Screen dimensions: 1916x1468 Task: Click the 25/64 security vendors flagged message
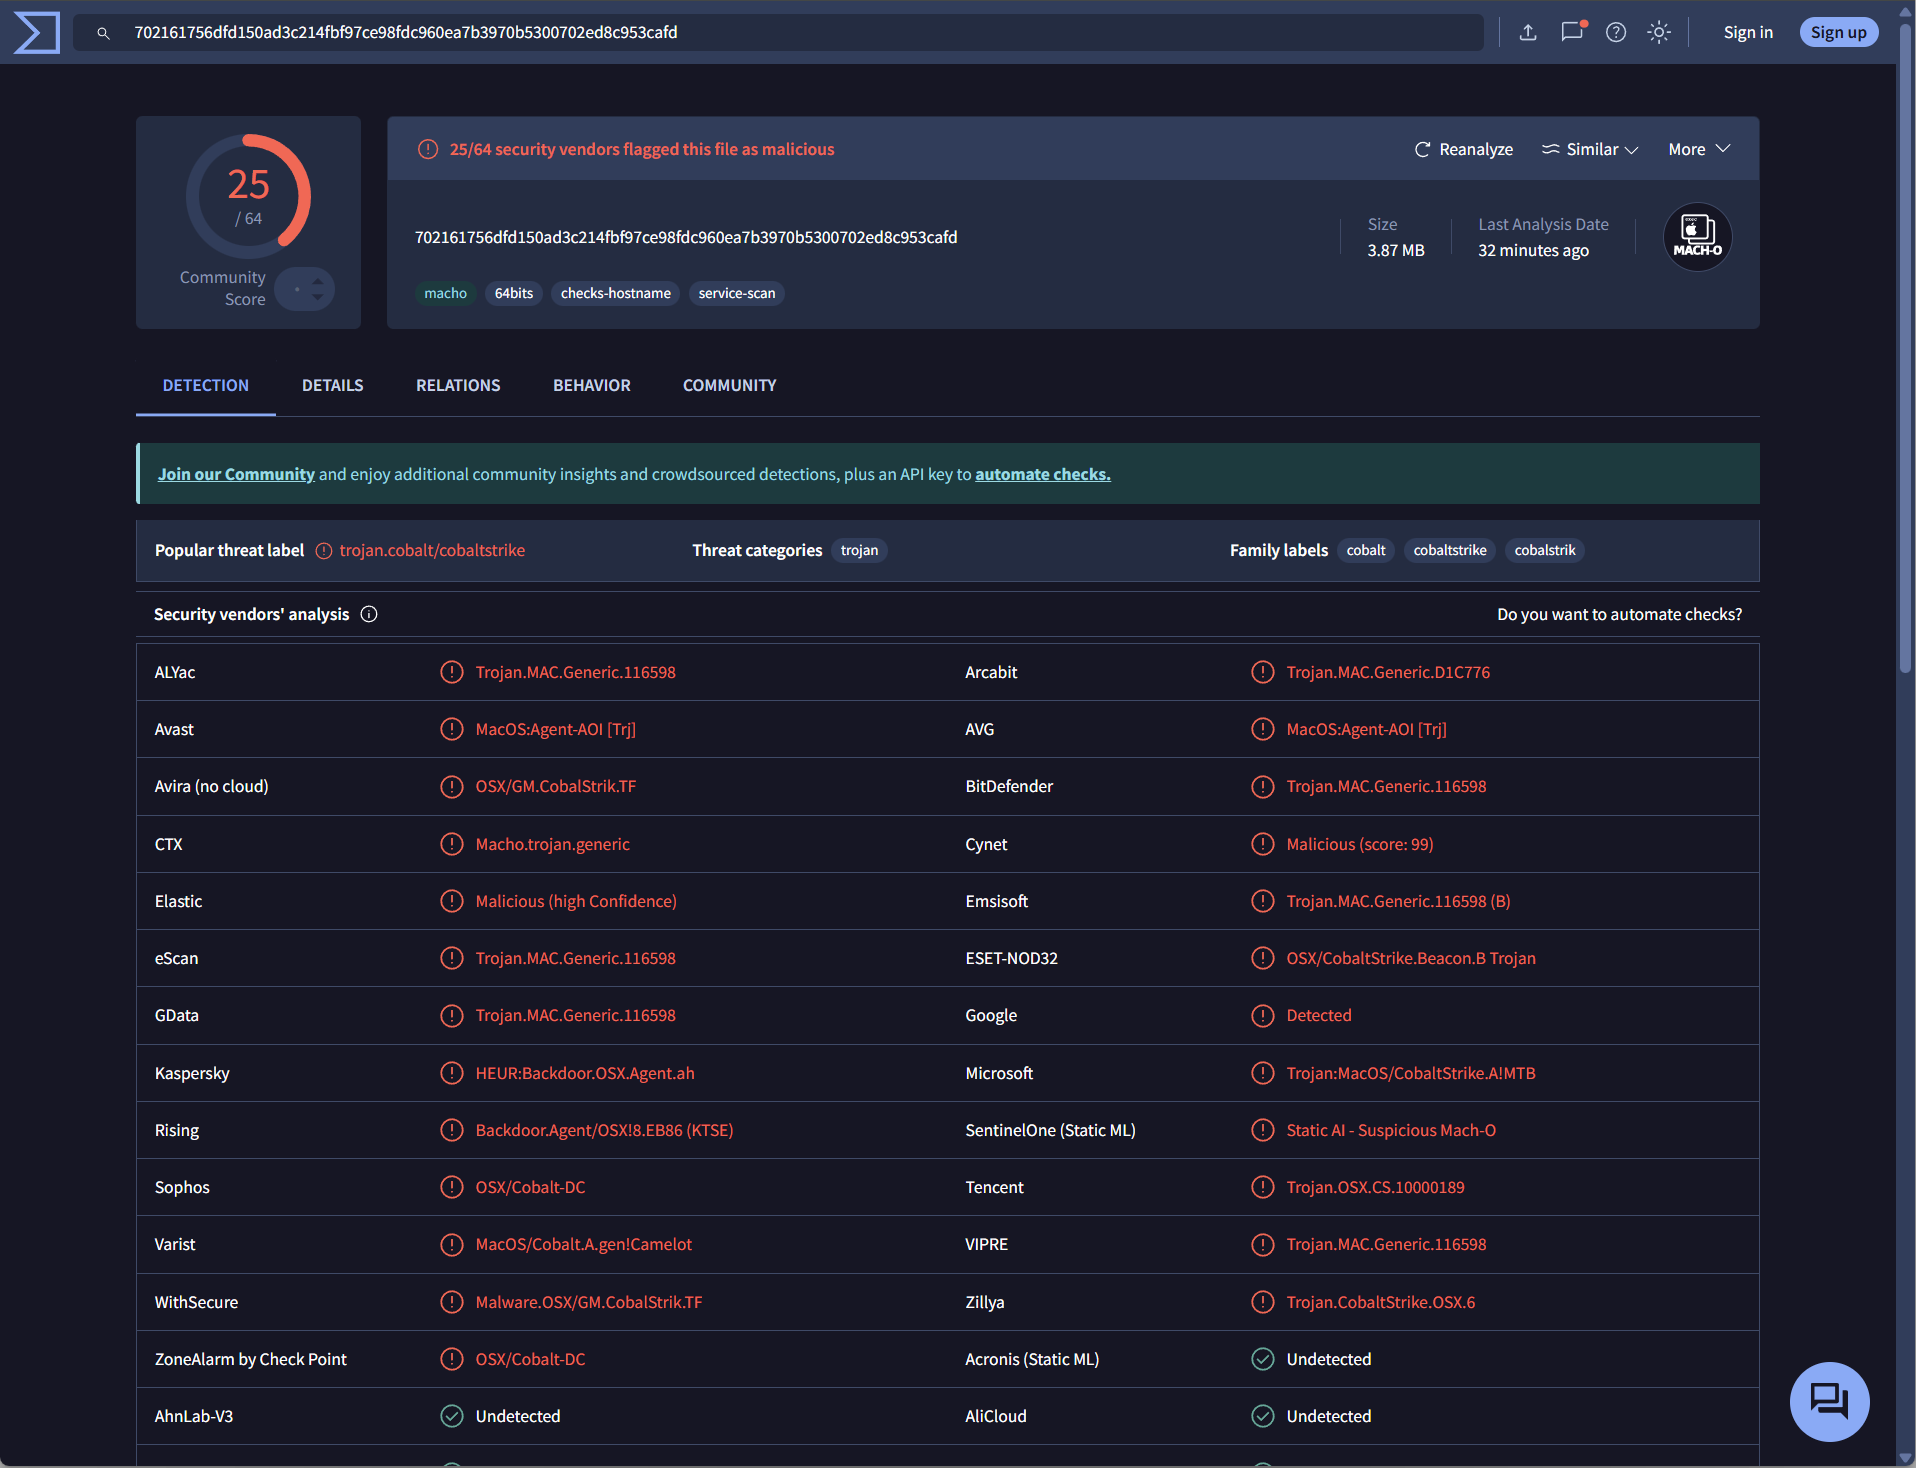click(642, 149)
